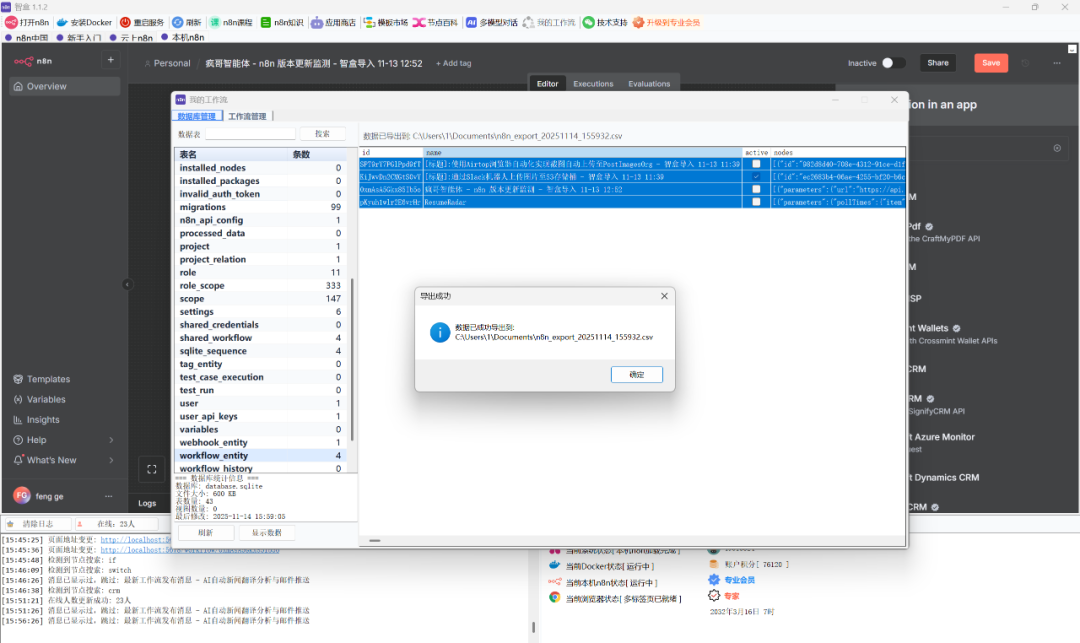Switch to the Executions tab
The width and height of the screenshot is (1080, 643).
click(x=593, y=84)
